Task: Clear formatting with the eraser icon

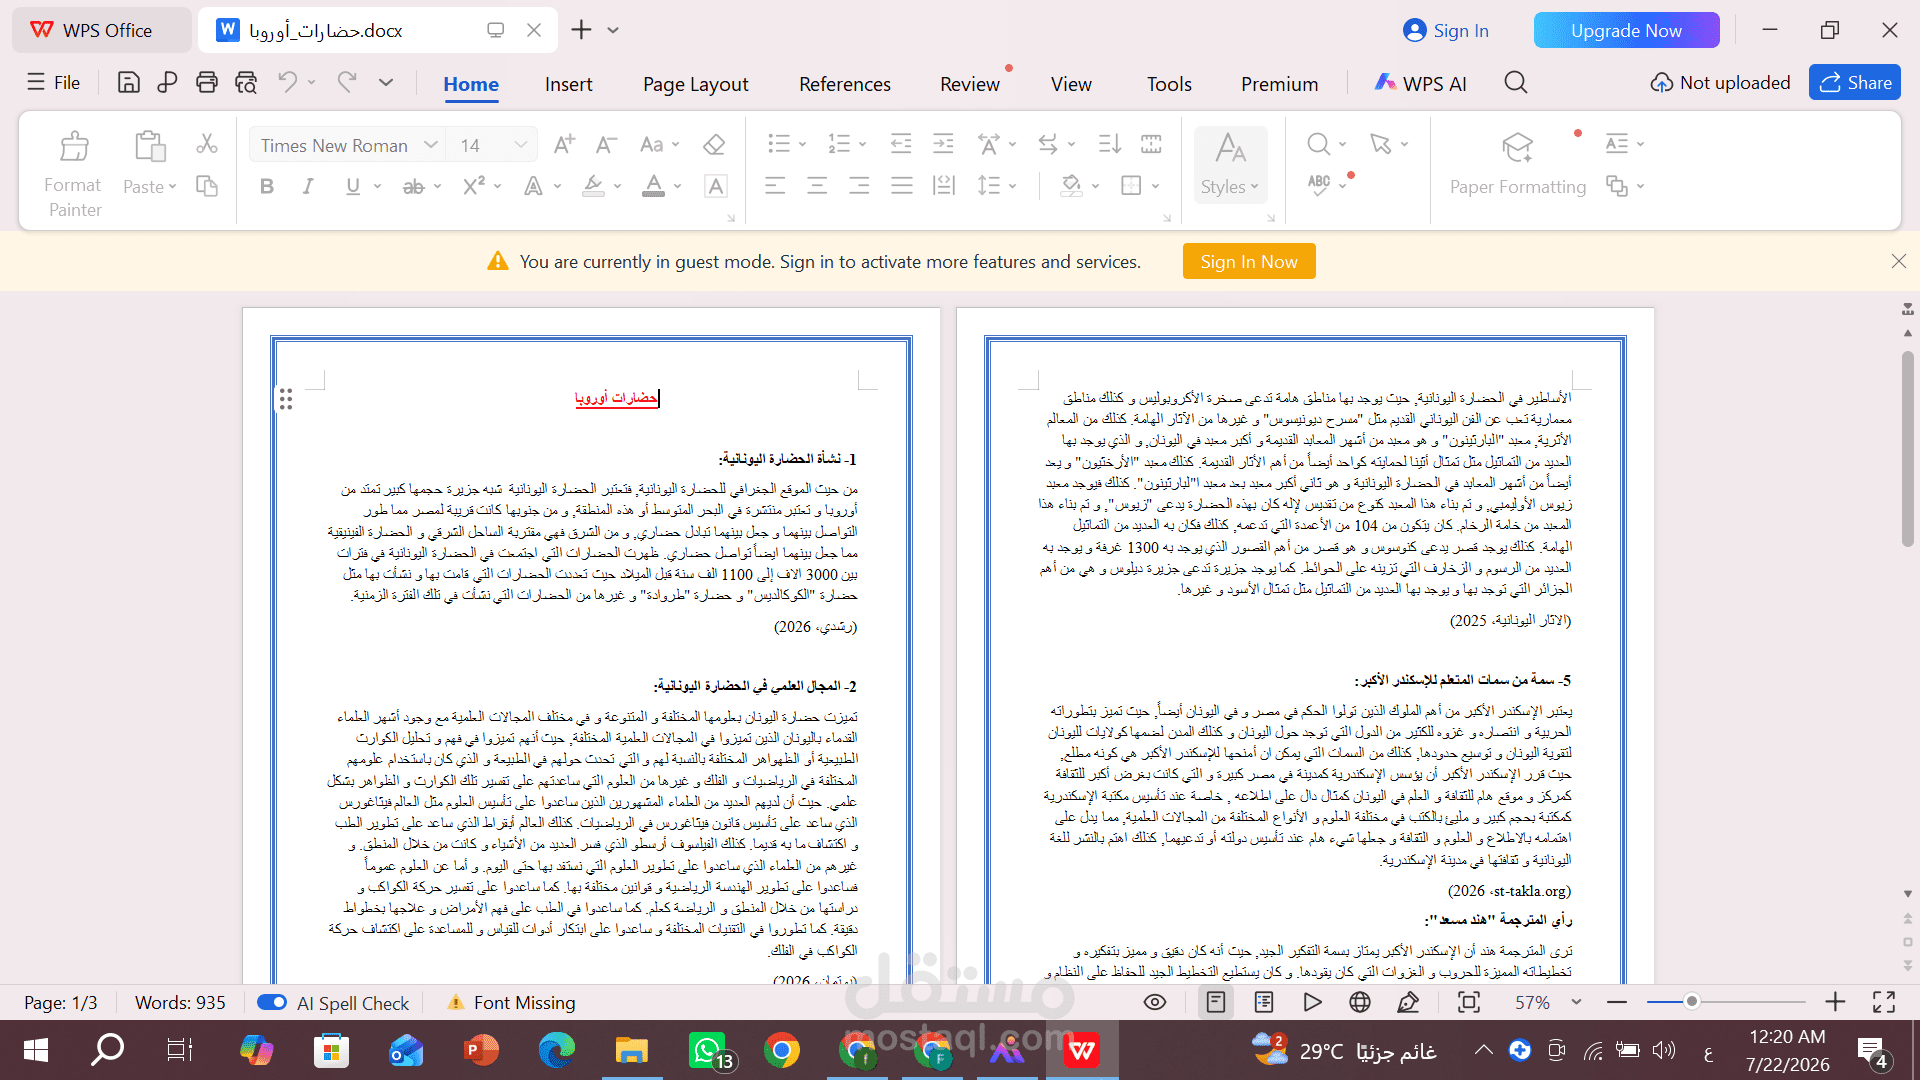Action: [714, 145]
